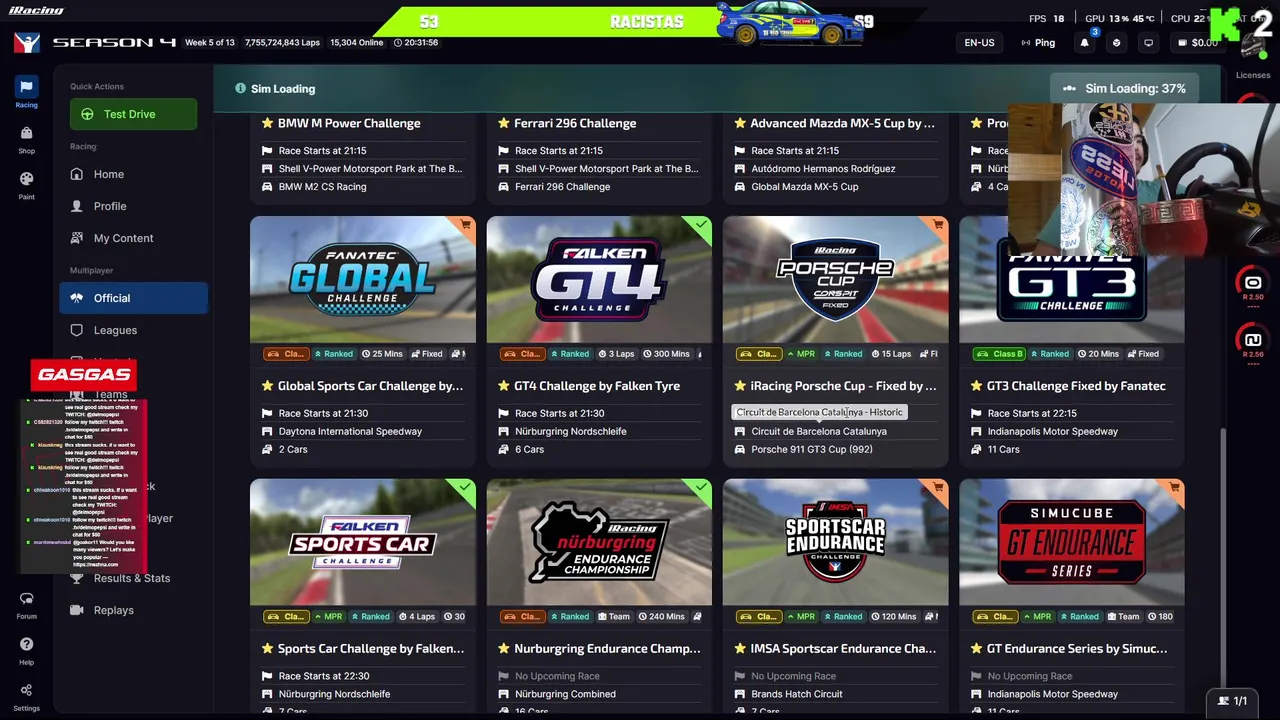Open the IMSA Sportscar Endurance thumbnail

tap(835, 542)
